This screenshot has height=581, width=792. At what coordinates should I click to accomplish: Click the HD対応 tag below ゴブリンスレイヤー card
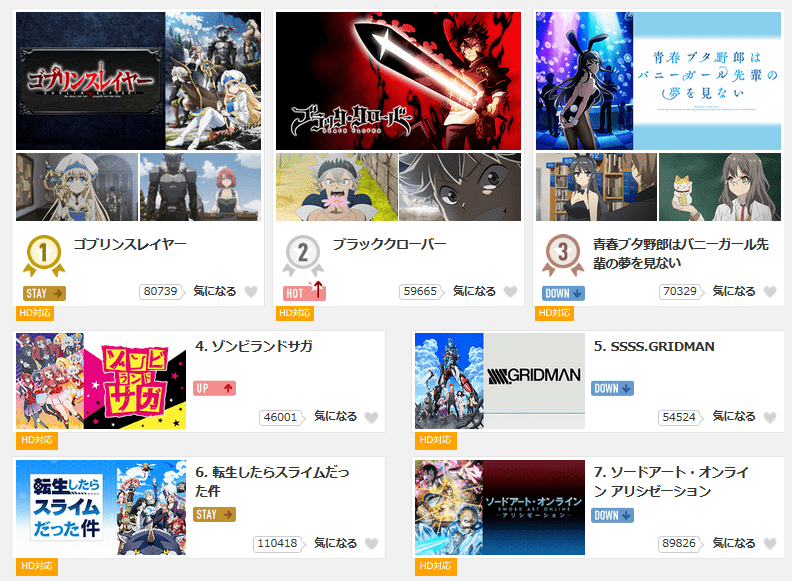35,313
